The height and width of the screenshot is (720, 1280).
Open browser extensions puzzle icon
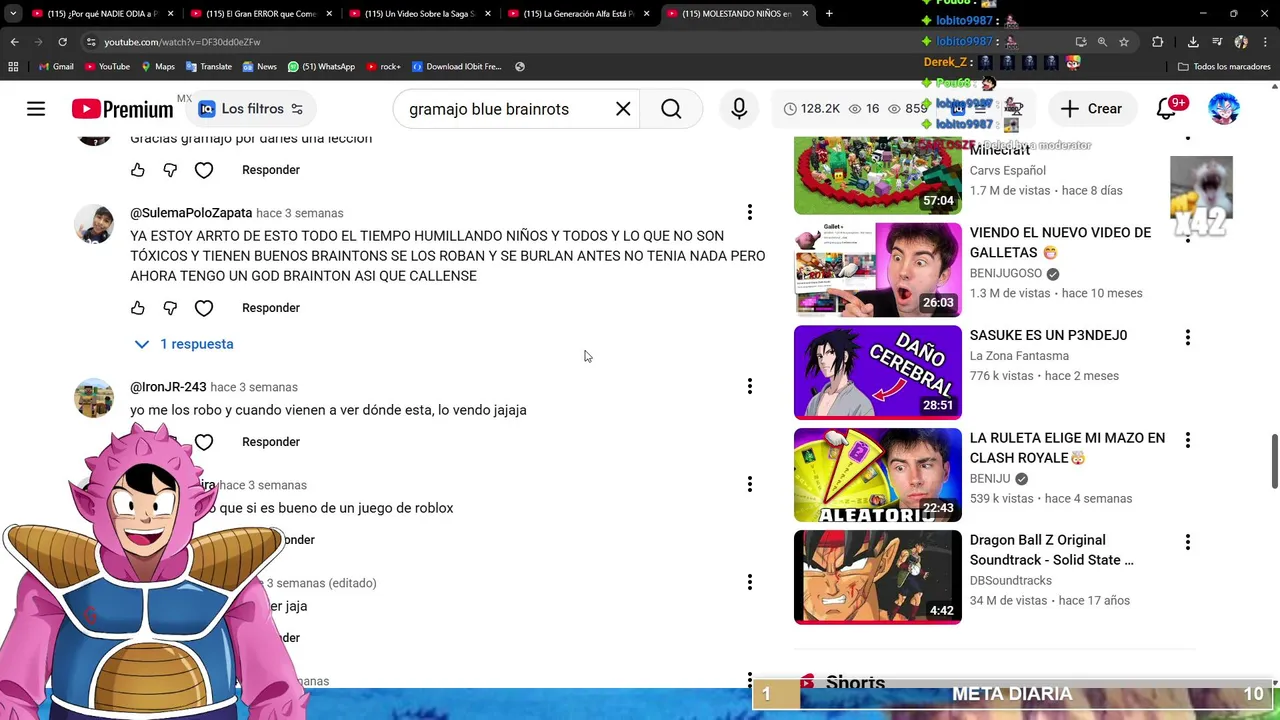pos(1158,42)
